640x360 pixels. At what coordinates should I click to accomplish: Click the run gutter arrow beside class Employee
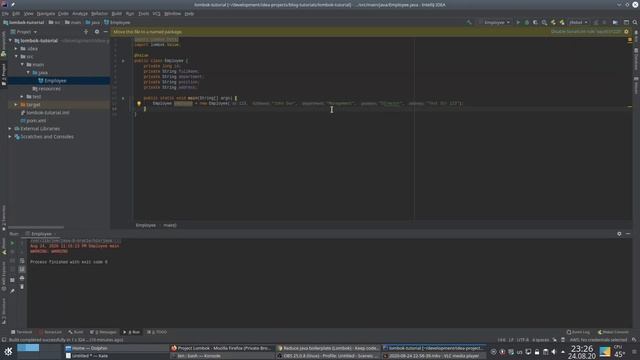point(123,61)
